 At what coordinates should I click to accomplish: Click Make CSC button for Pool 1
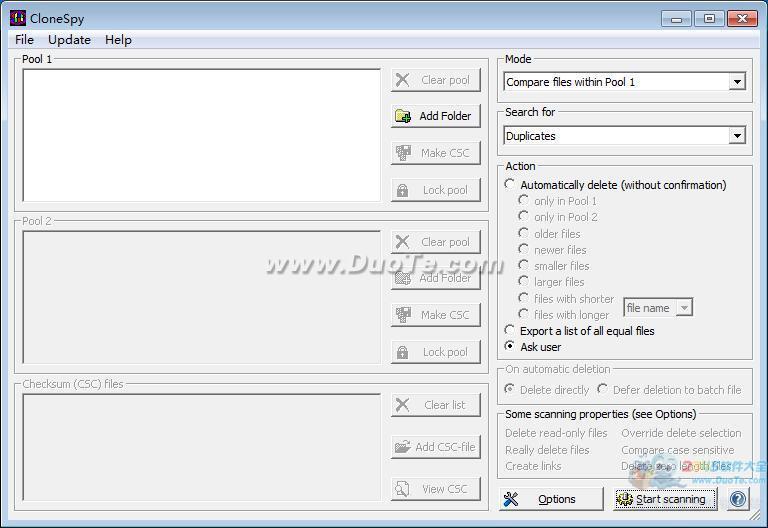point(435,153)
